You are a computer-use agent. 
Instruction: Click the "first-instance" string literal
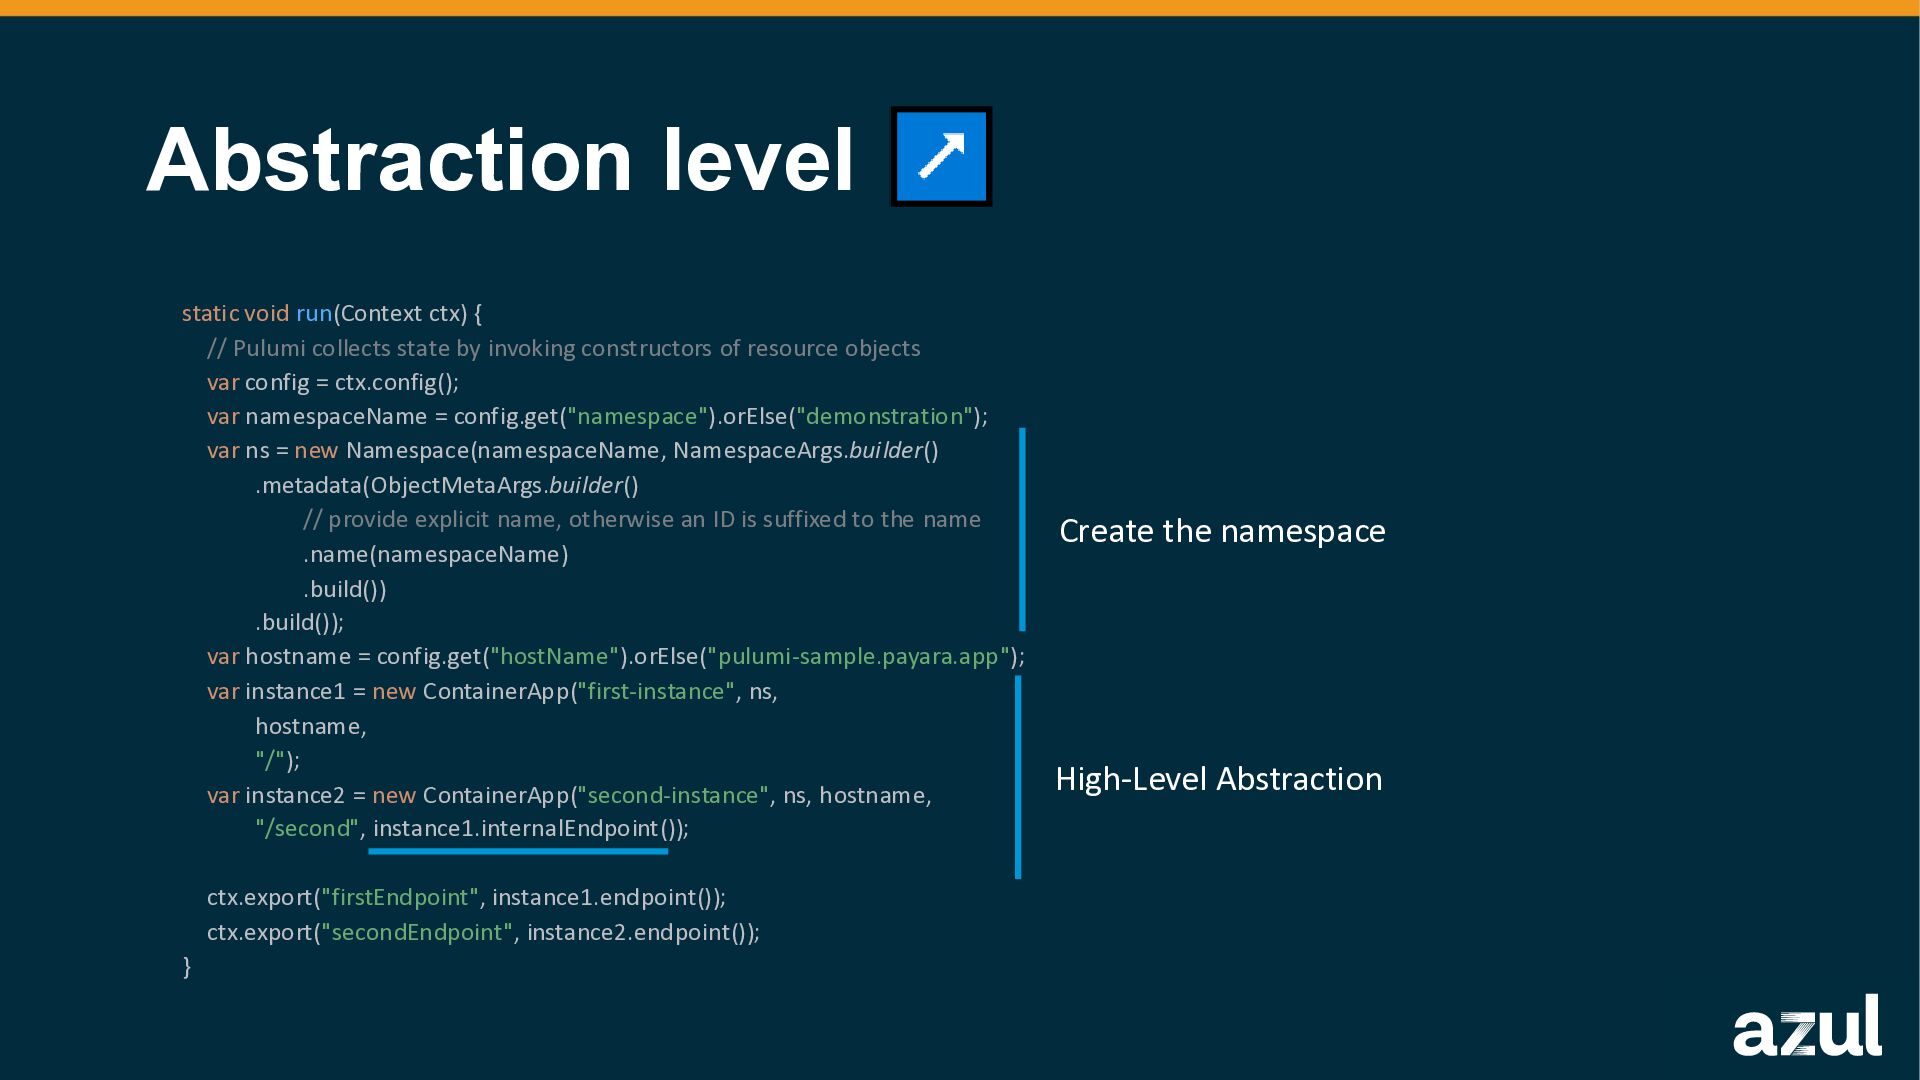coord(655,692)
